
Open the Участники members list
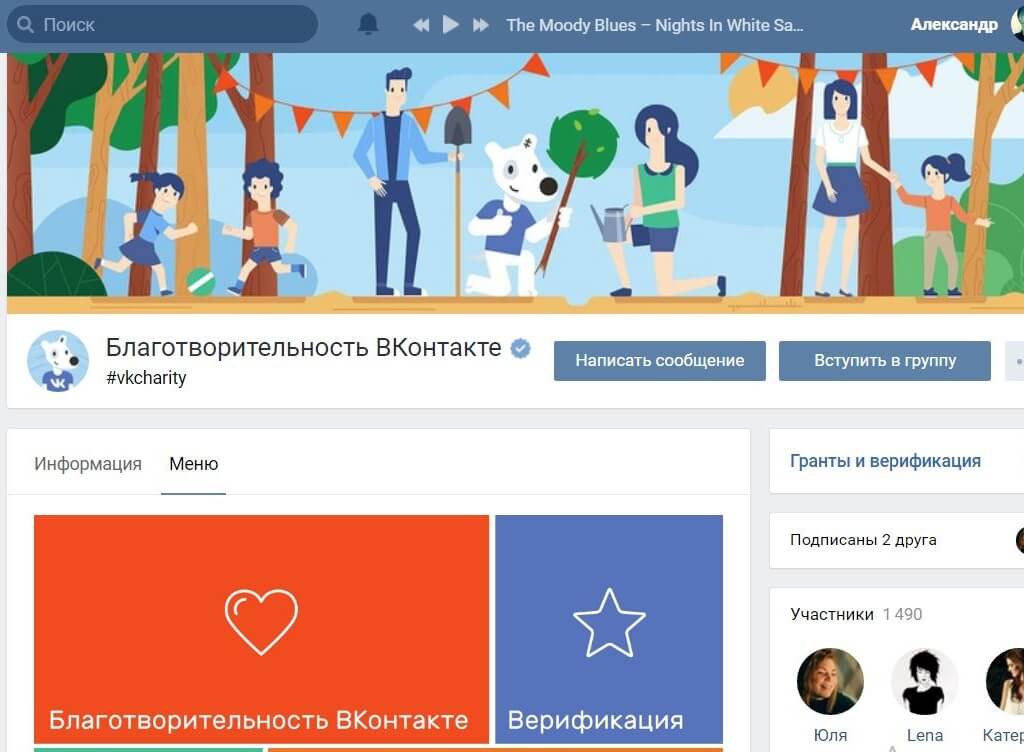click(831, 614)
